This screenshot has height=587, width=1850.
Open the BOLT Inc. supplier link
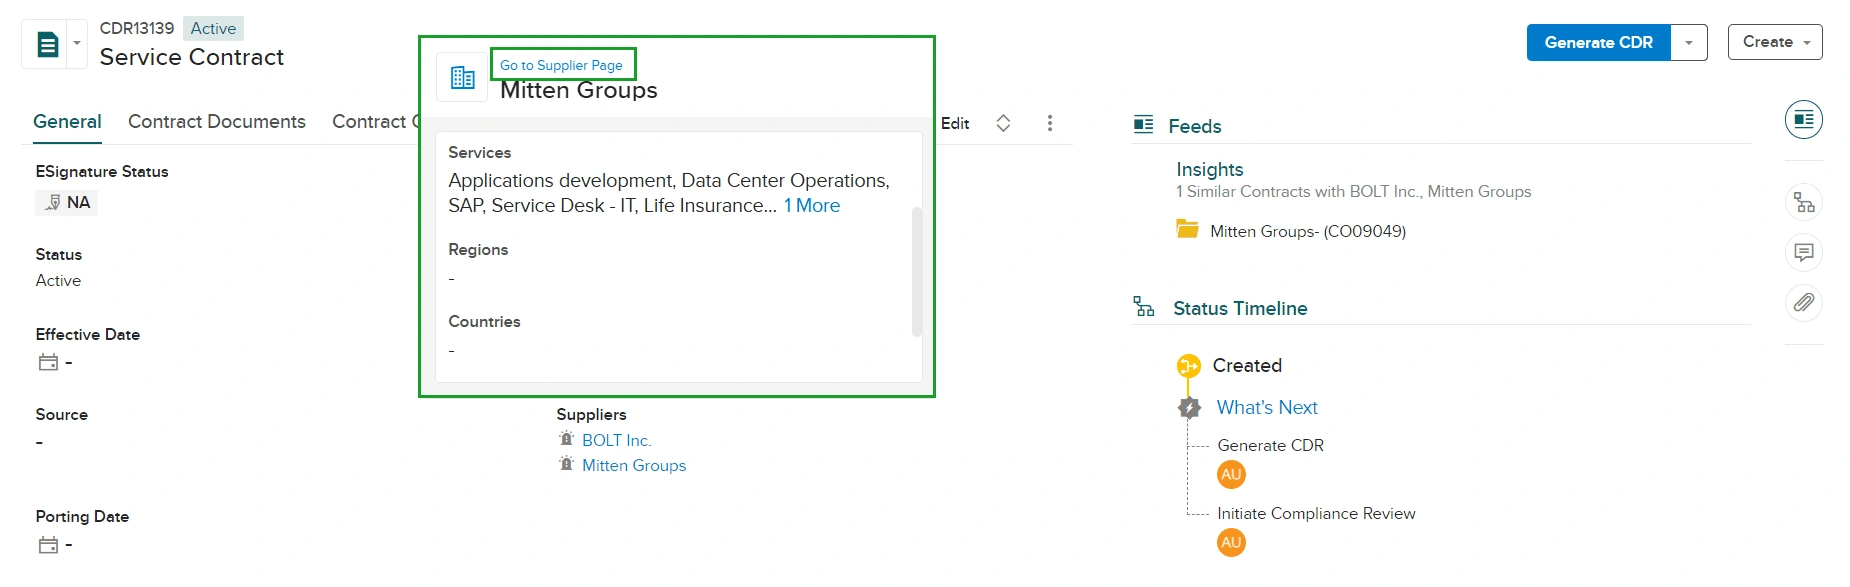pos(616,440)
